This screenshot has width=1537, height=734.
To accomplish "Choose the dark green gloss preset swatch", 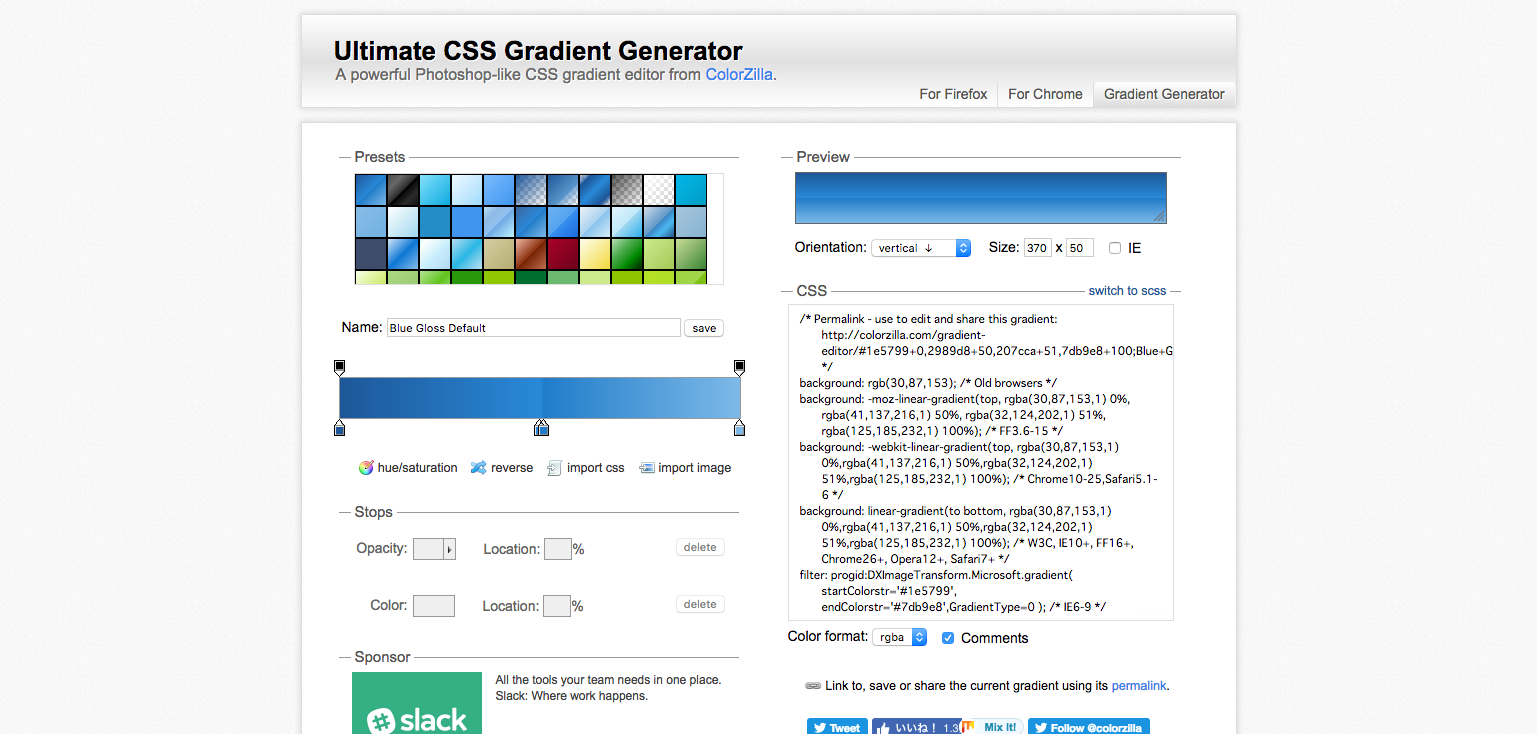I will pos(627,254).
